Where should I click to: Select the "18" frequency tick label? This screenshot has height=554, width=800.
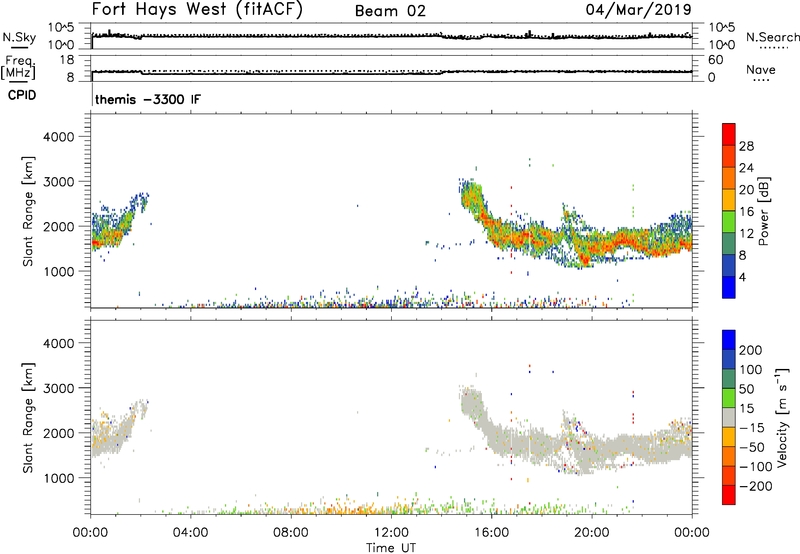(67, 60)
